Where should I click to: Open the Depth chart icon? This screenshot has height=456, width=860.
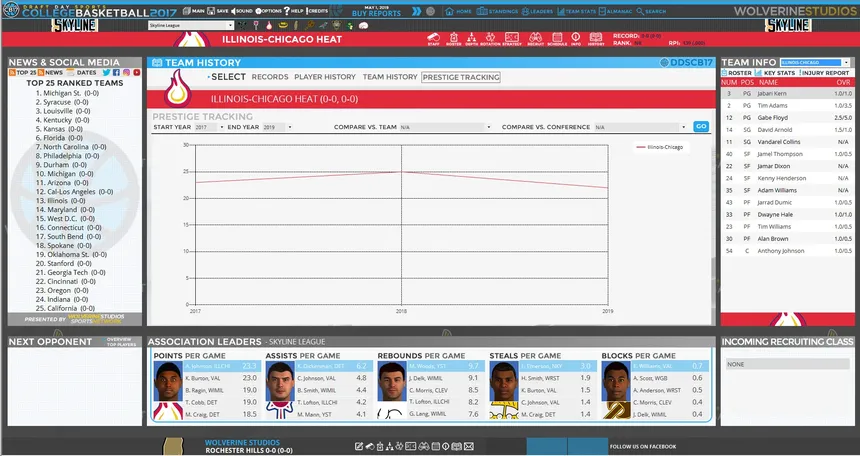(471, 38)
